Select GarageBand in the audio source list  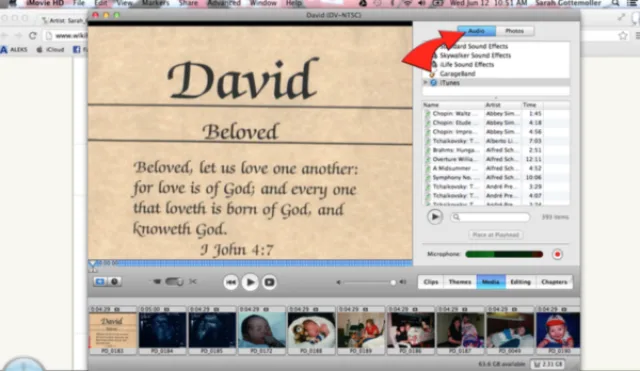[457, 74]
